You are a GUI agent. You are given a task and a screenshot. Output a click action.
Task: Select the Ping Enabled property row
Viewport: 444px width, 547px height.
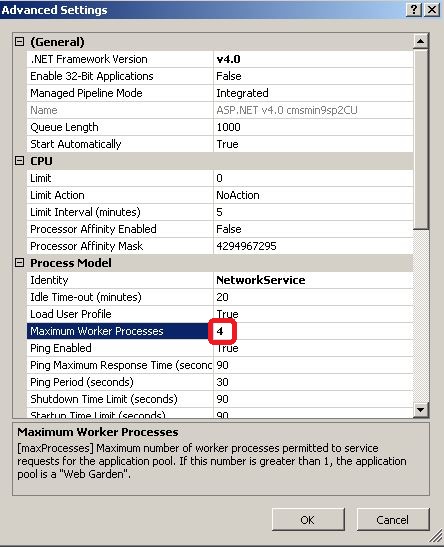click(x=220, y=348)
